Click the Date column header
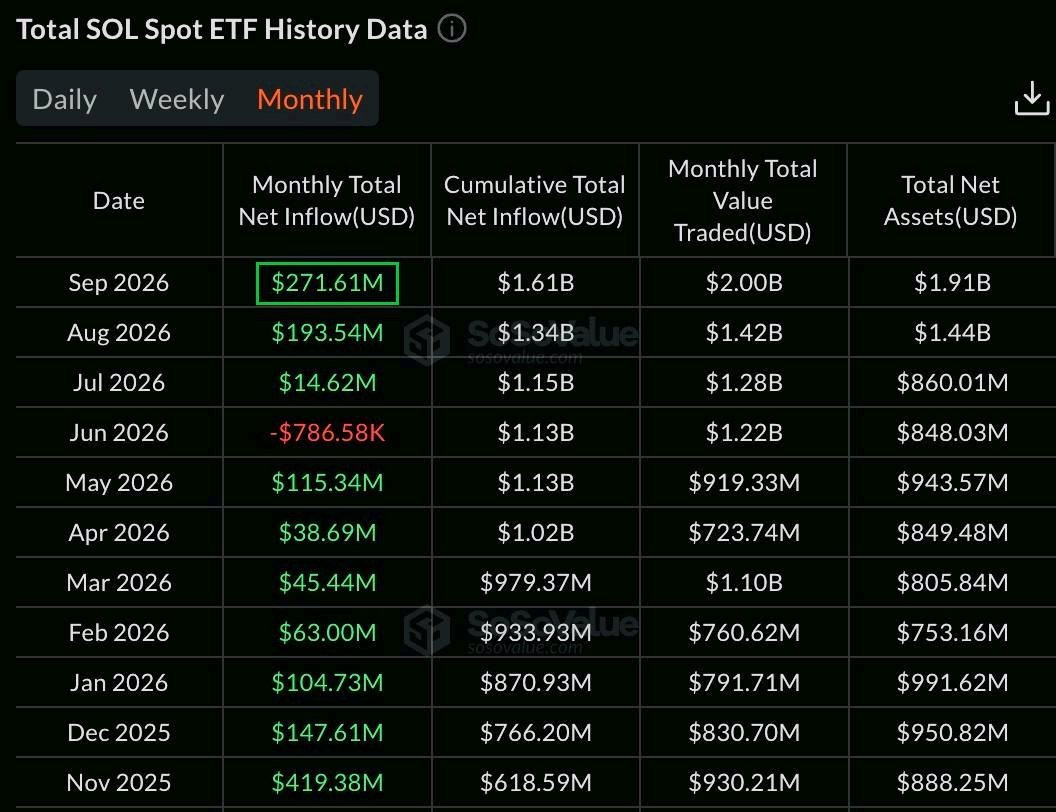Image resolution: width=1056 pixels, height=812 pixels. [x=119, y=201]
